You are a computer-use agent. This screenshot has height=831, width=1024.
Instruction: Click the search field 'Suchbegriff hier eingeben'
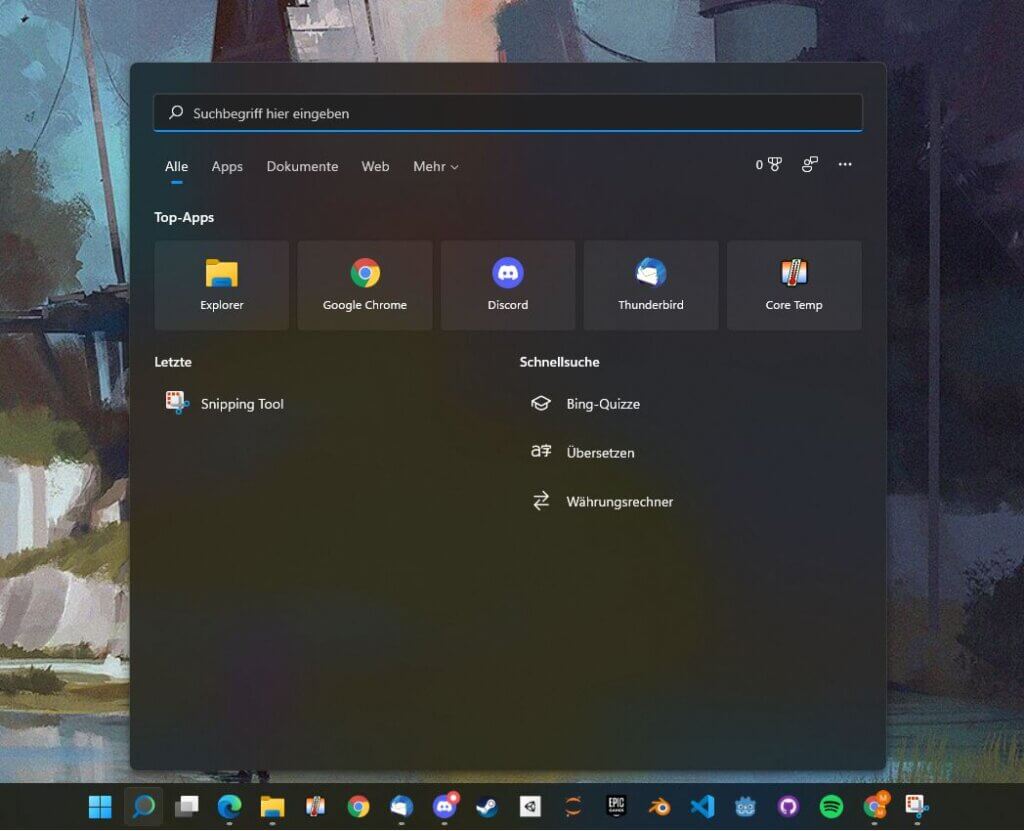pos(508,113)
